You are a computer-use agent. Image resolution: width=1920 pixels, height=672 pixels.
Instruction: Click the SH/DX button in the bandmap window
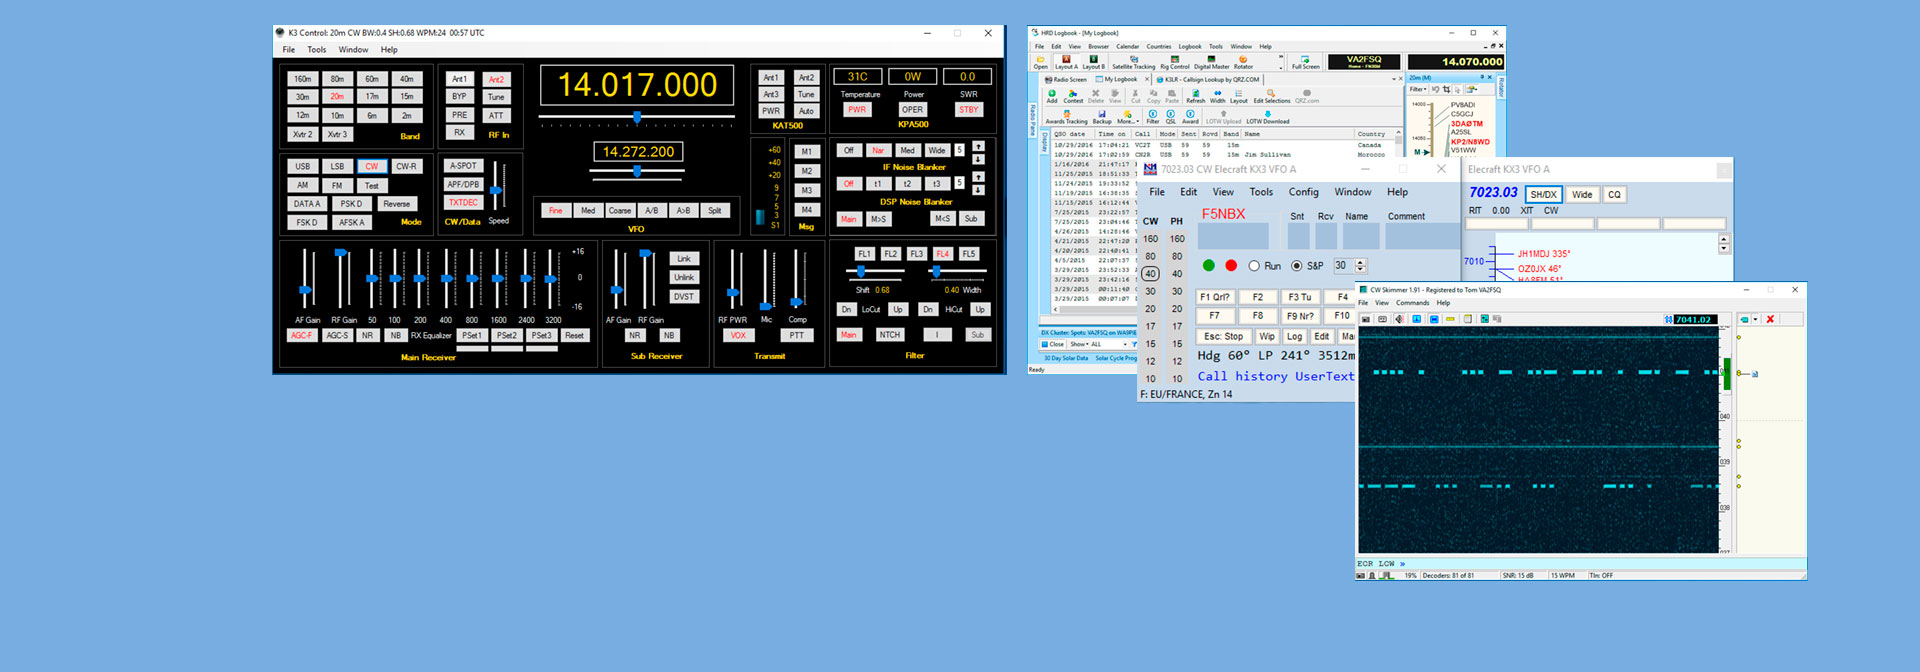tap(1543, 195)
